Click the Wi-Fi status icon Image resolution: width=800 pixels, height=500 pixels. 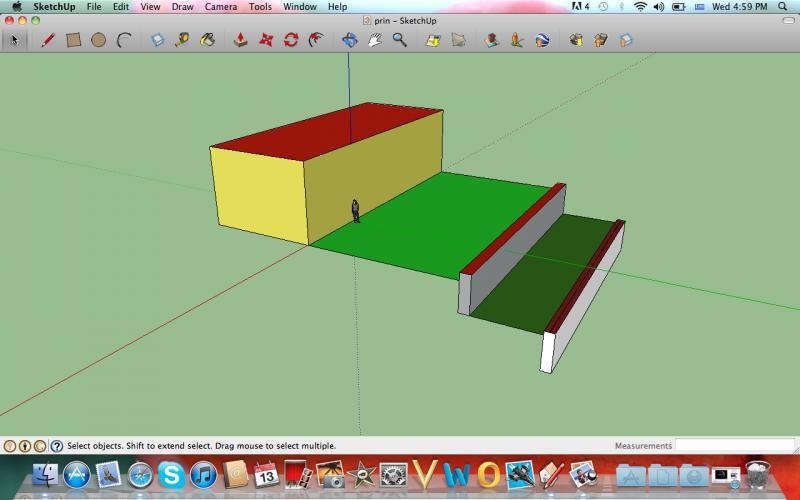point(640,7)
